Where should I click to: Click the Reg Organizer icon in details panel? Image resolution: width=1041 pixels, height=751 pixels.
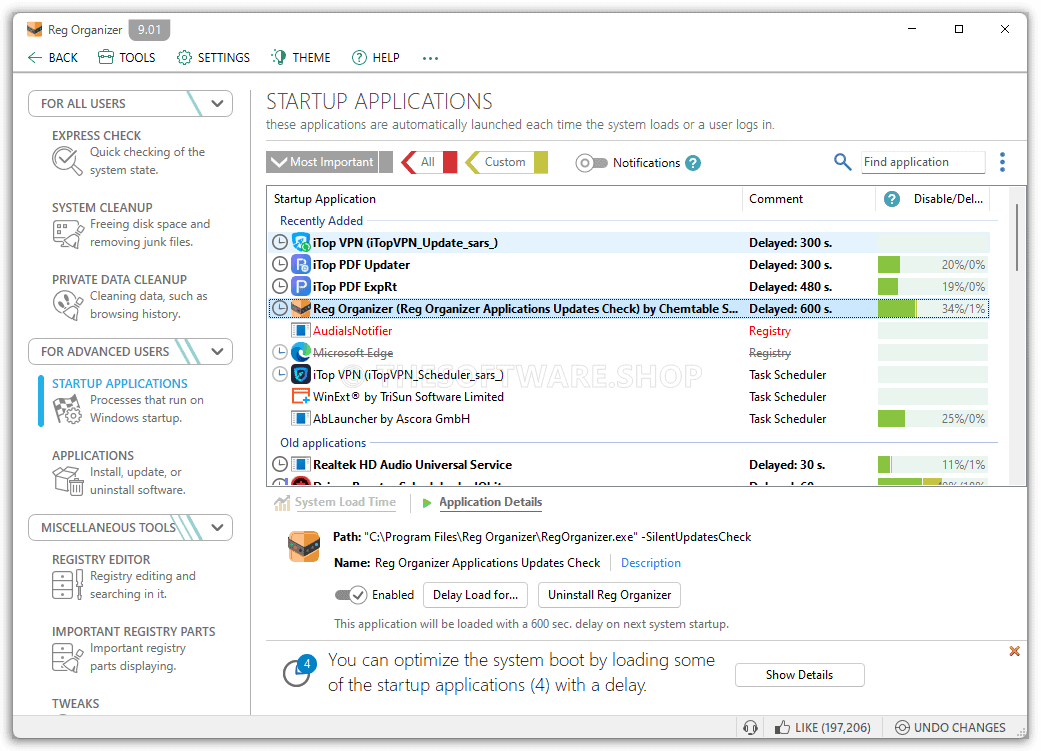[303, 547]
